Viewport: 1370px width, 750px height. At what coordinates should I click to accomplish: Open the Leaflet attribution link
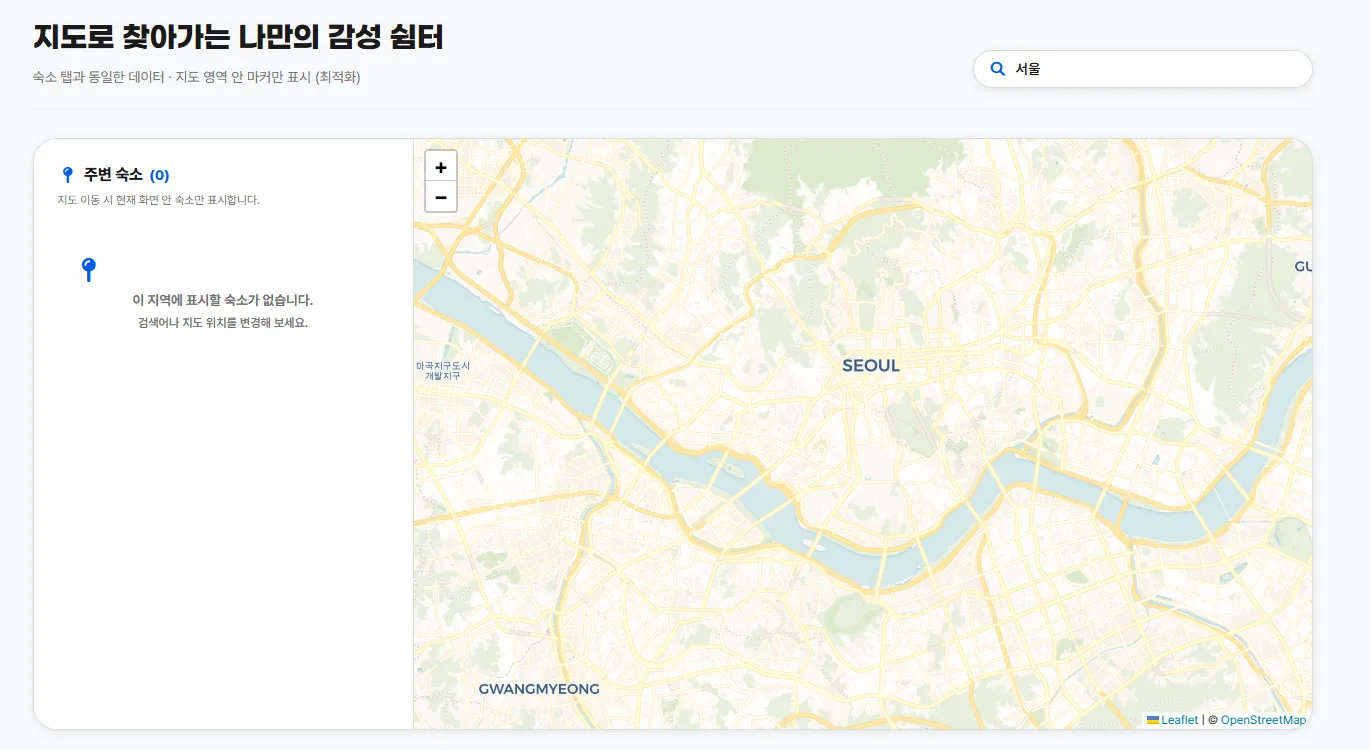point(1179,720)
